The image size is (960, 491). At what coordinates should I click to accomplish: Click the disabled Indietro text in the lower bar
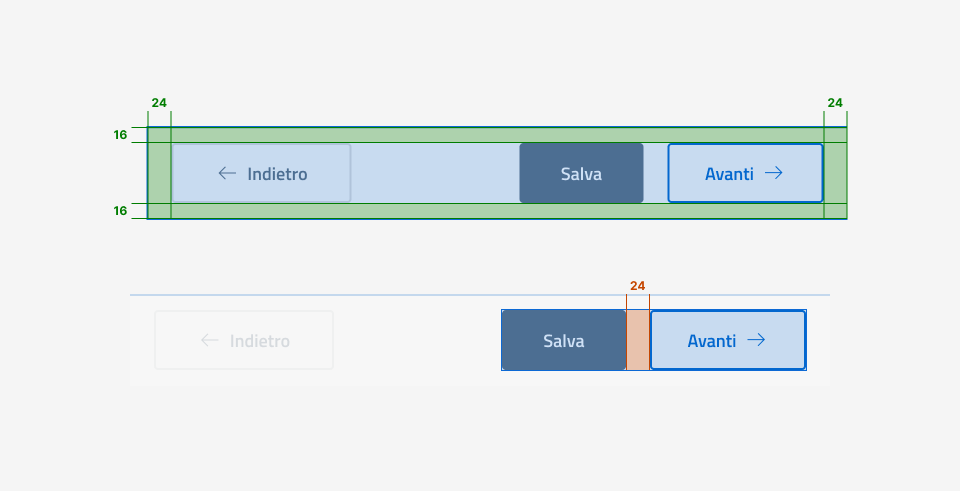[x=260, y=341]
